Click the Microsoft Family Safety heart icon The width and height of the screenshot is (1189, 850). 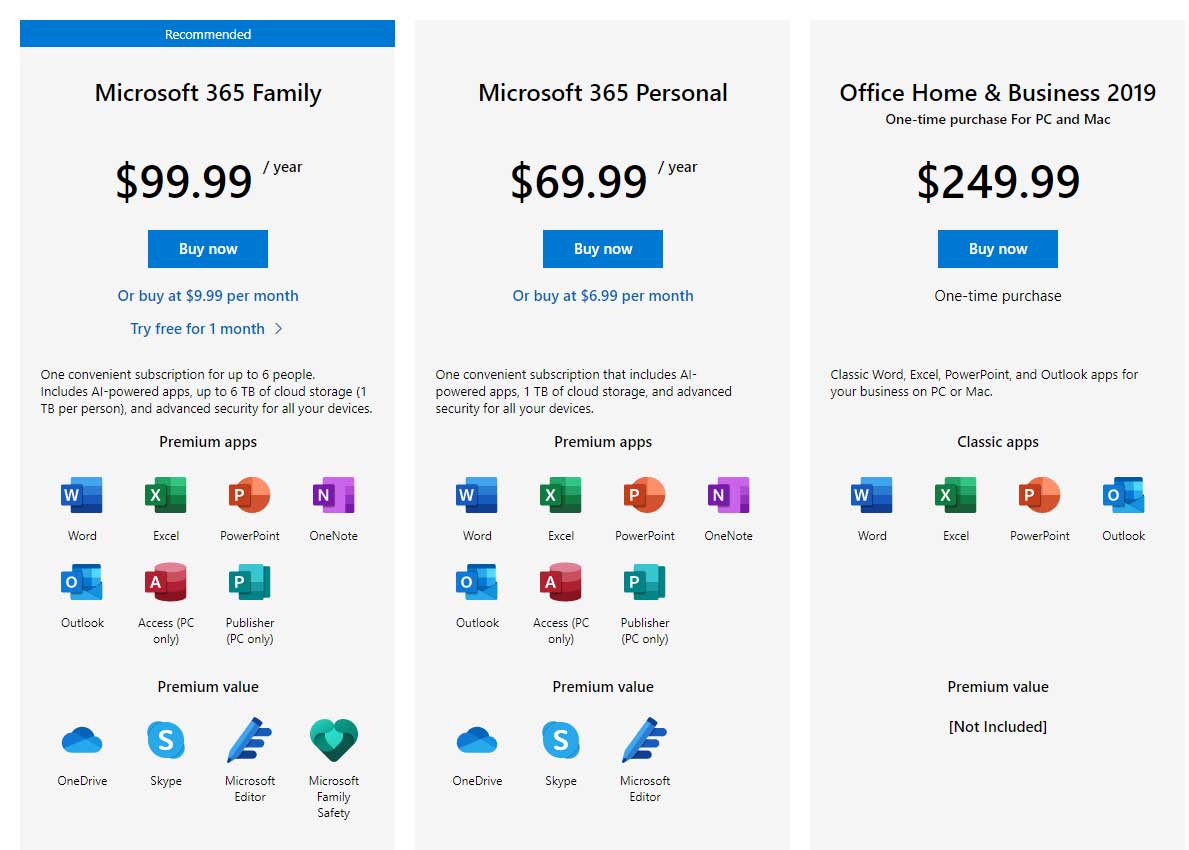pos(334,739)
